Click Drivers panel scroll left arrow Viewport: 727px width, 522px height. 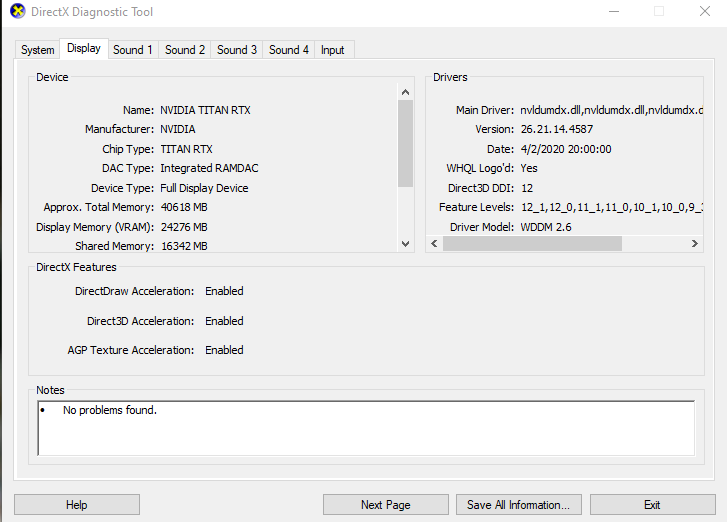coord(434,243)
